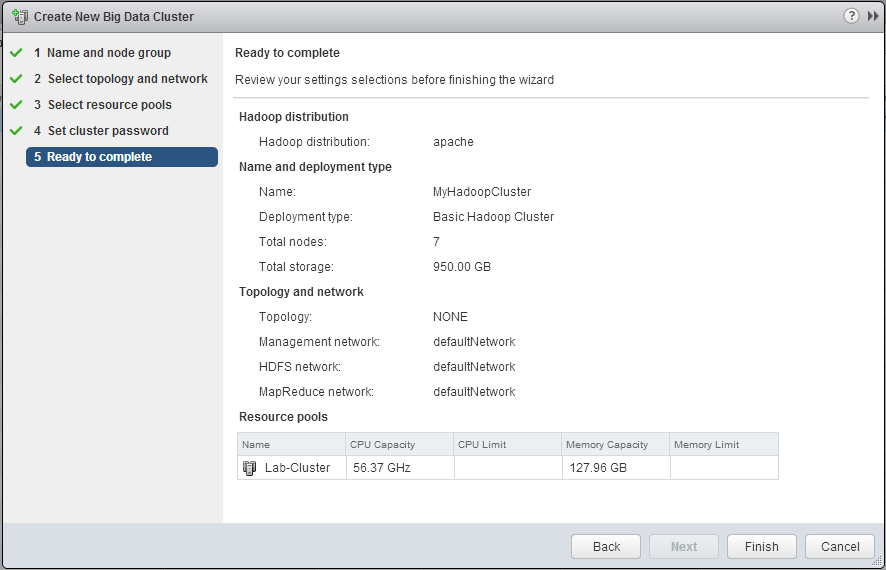
Task: Click the Resource pools heading
Action: pyautogui.click(x=283, y=417)
